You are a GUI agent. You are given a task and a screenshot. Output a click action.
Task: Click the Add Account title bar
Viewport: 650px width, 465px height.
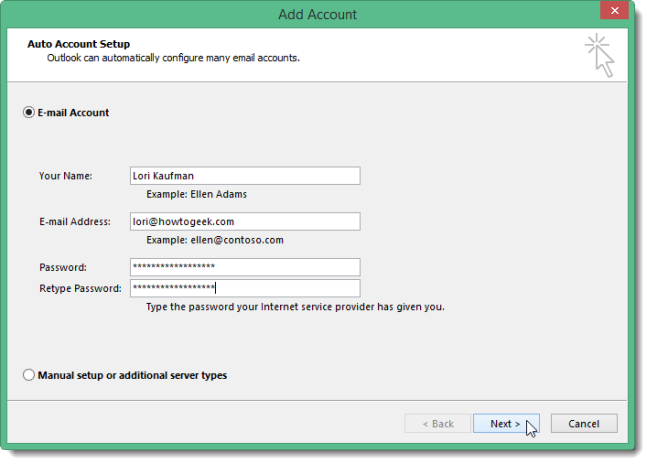click(318, 14)
